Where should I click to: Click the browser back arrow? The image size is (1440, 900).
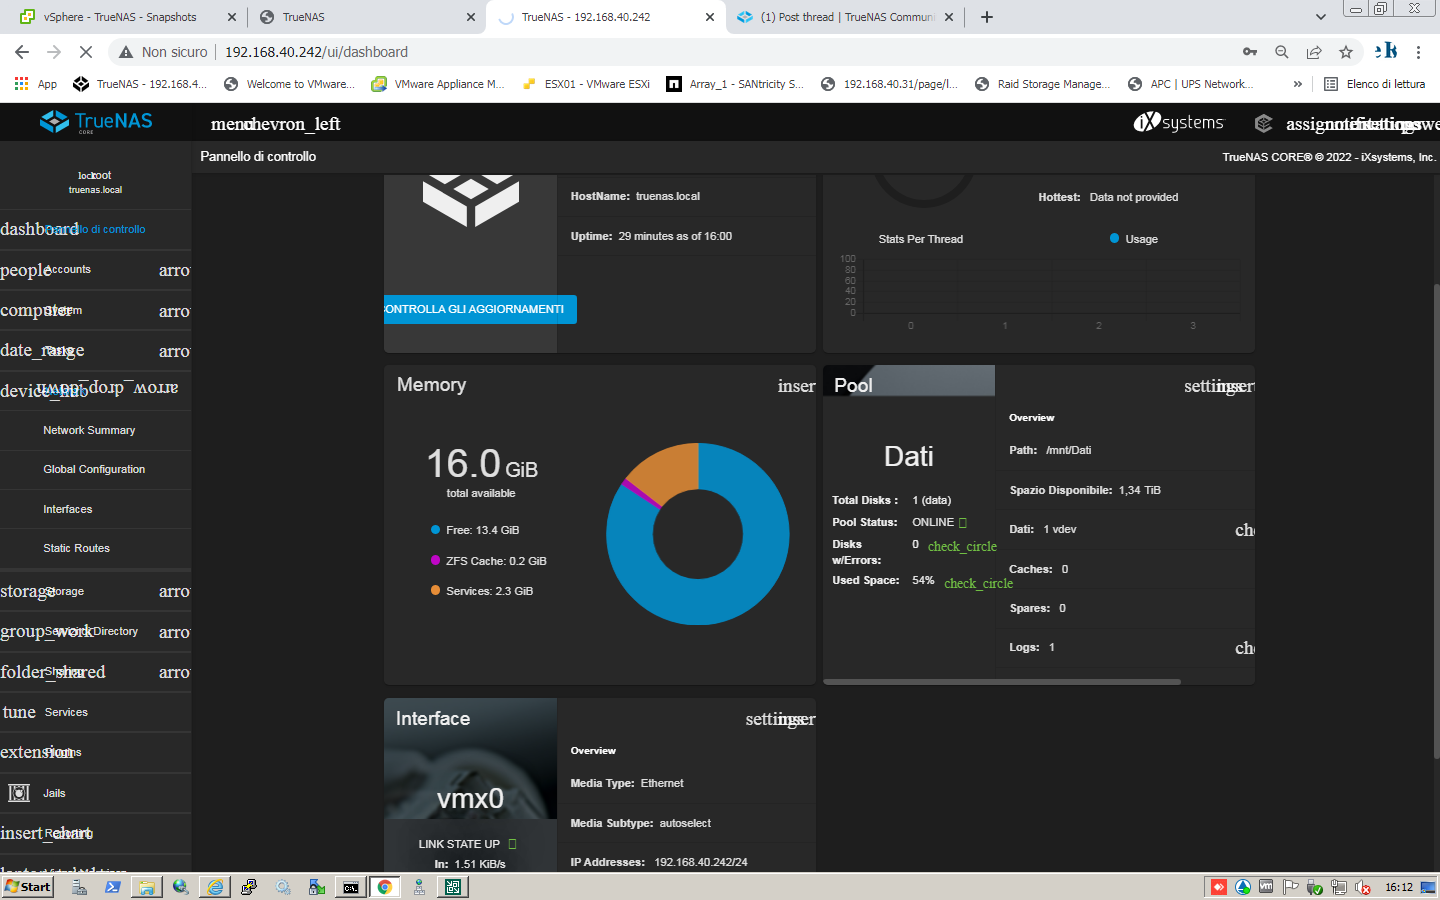click(x=22, y=52)
